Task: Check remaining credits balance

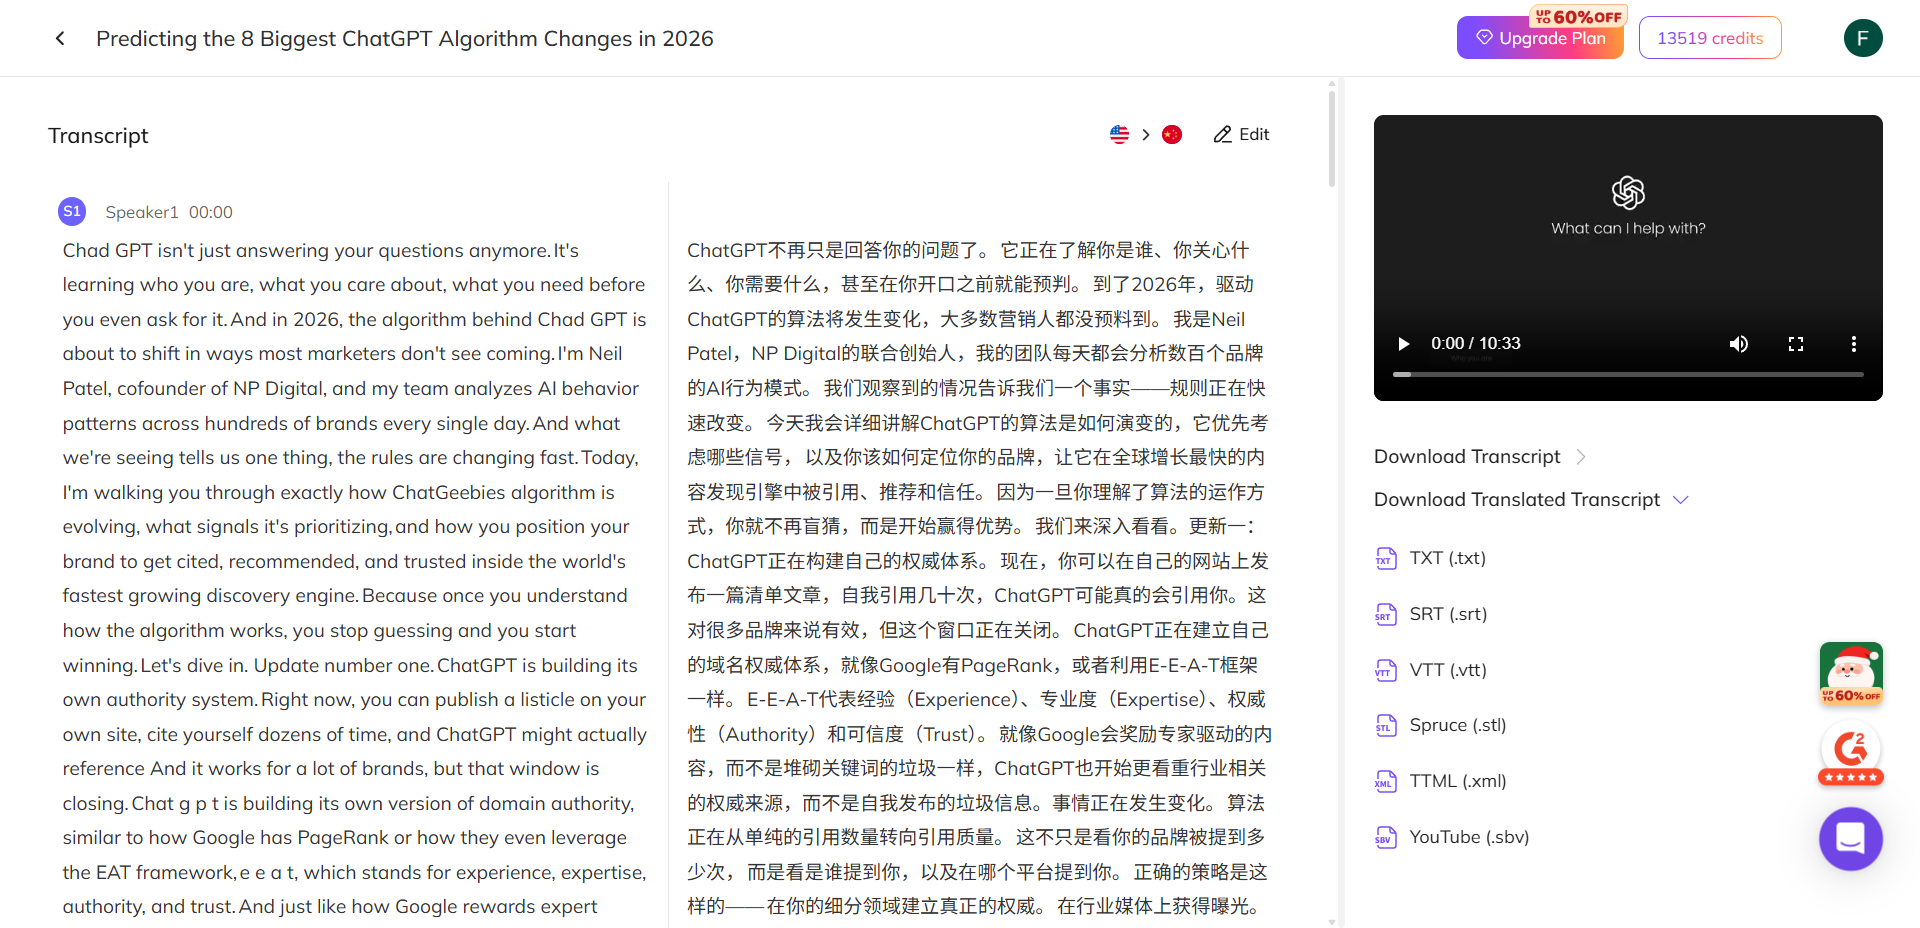Action: point(1710,38)
